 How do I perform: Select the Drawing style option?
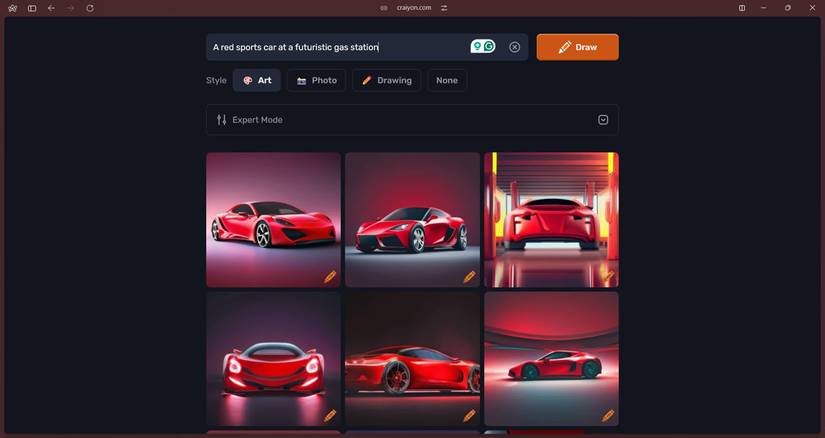point(386,80)
